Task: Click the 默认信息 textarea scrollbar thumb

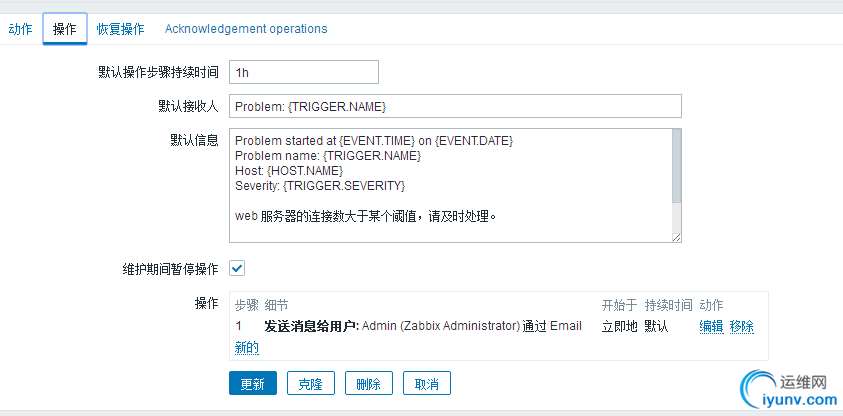Action: coord(676,164)
